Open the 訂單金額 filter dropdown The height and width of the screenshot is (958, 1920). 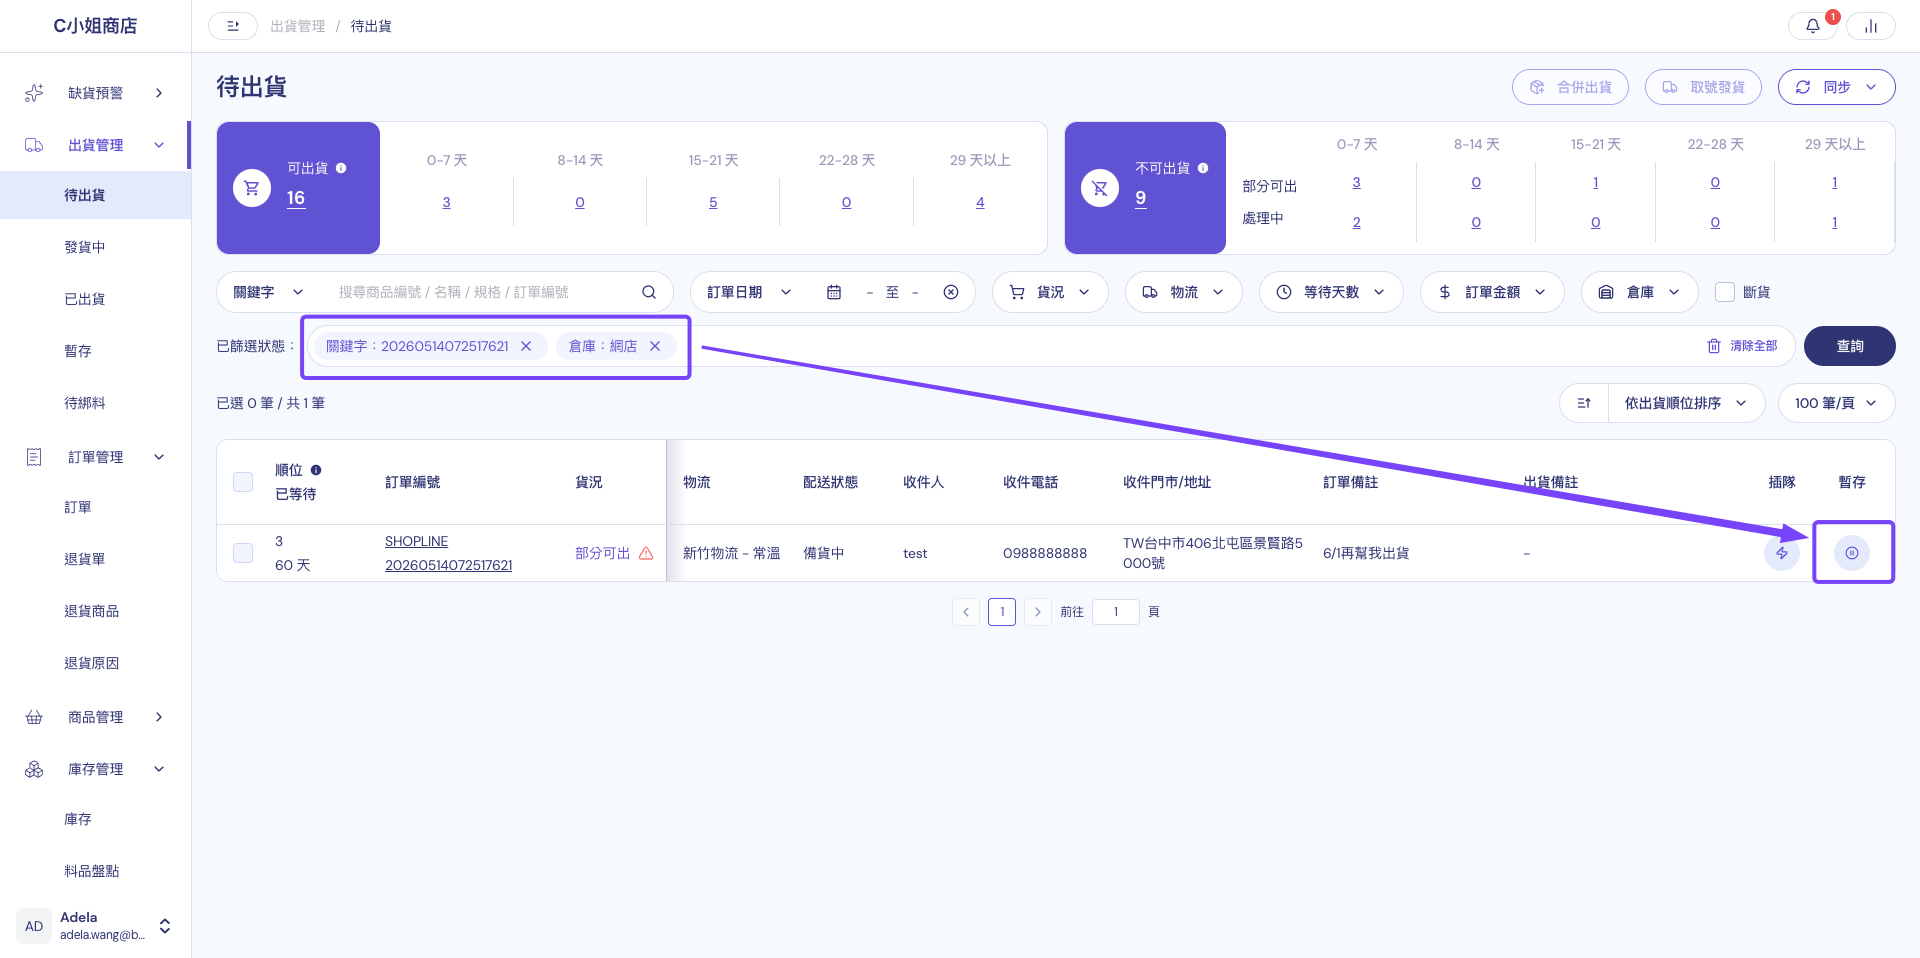pos(1492,292)
